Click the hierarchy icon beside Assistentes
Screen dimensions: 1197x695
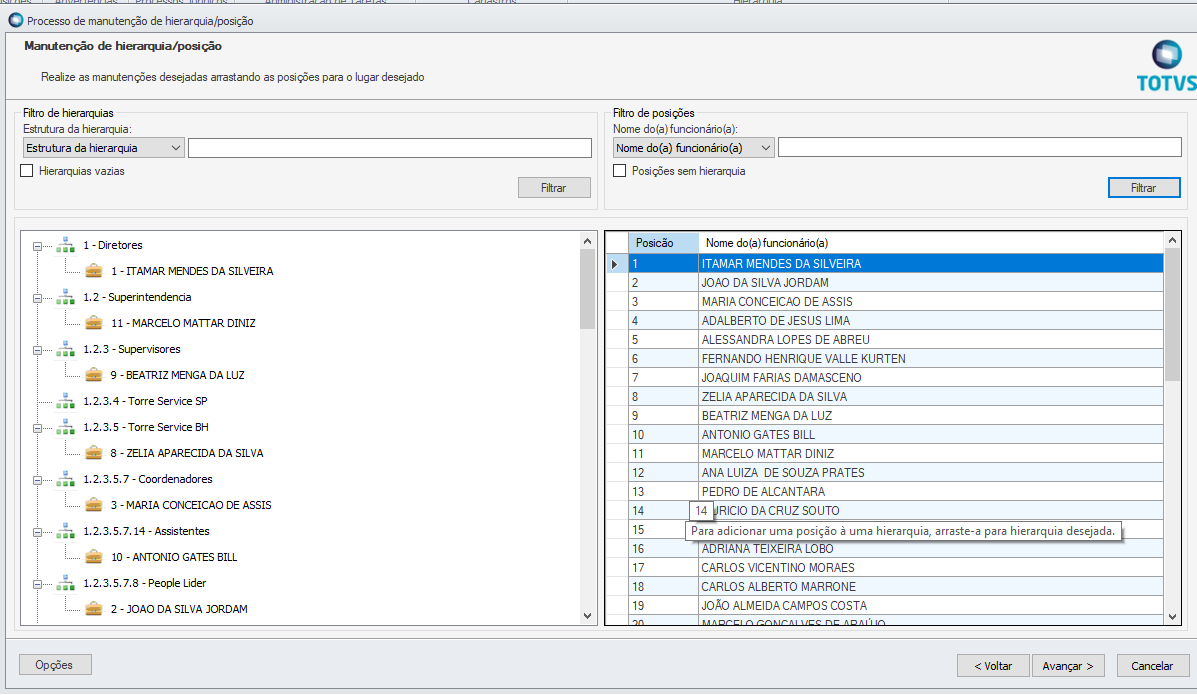click(x=66, y=531)
